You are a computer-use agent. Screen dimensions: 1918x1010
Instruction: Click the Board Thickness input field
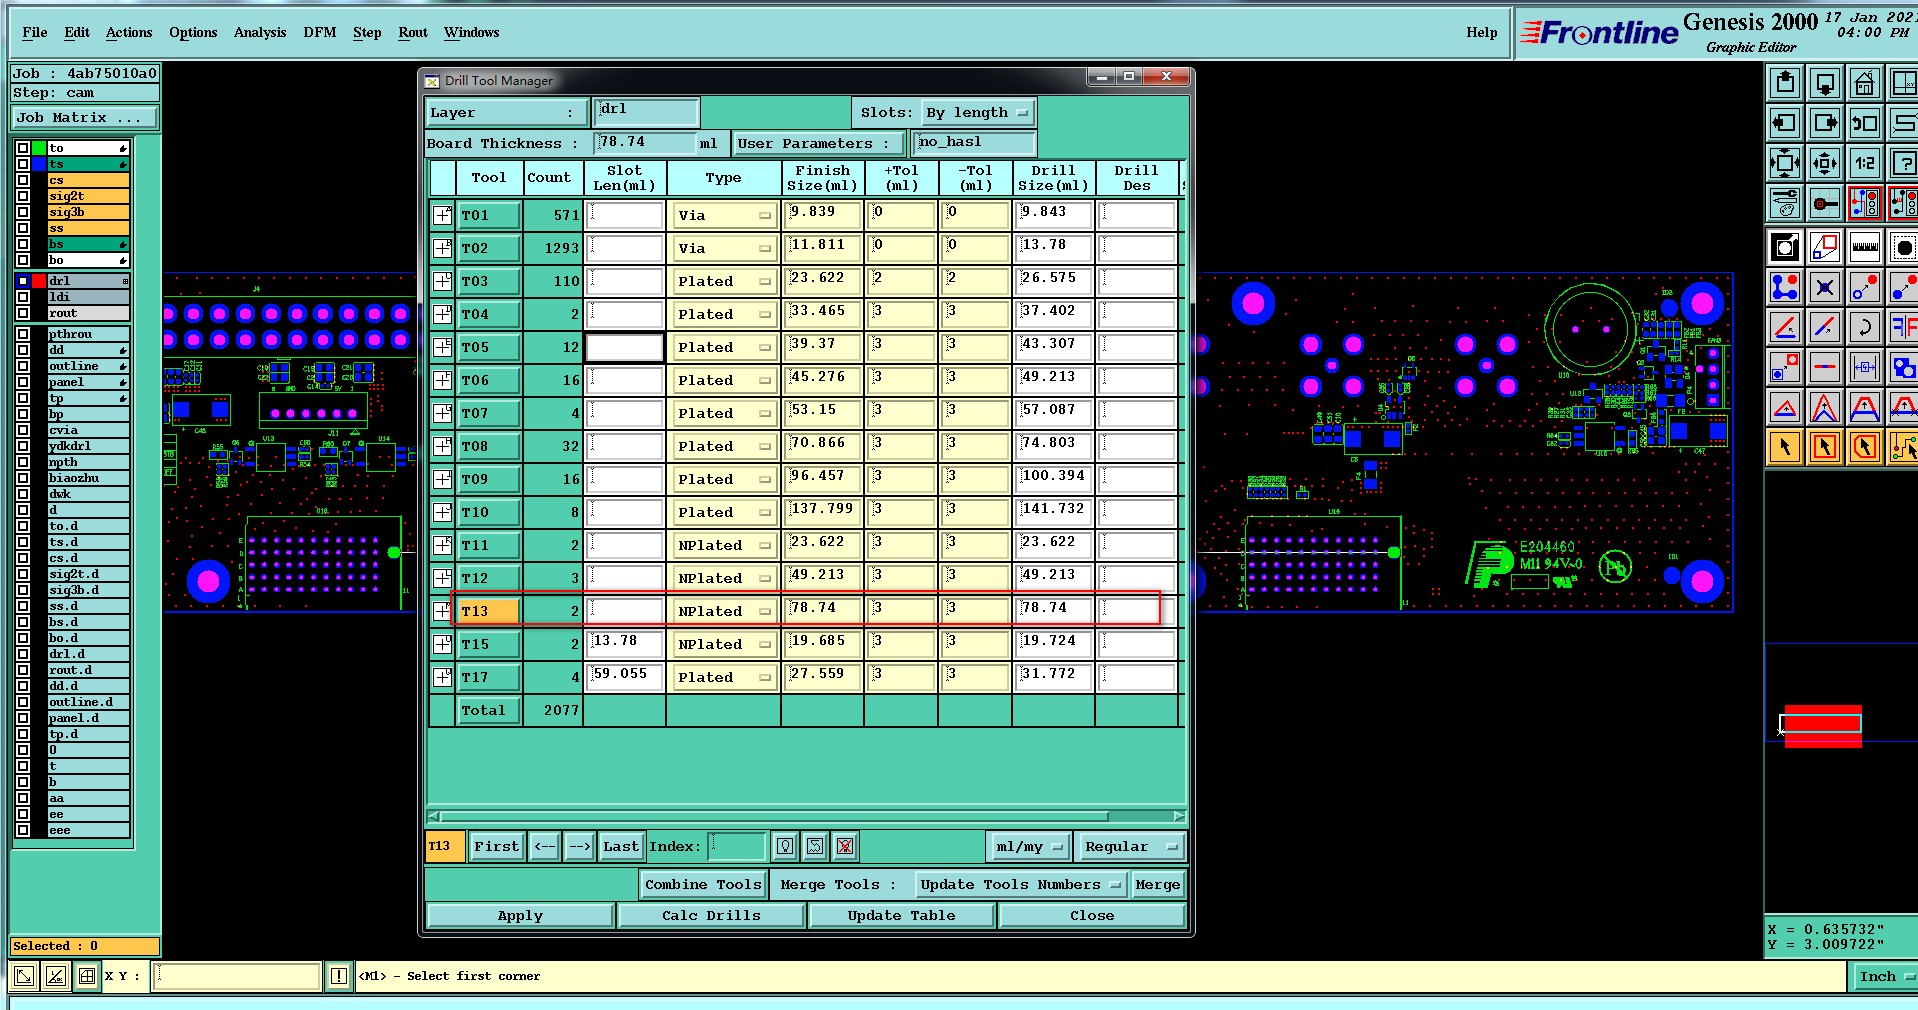(x=645, y=143)
